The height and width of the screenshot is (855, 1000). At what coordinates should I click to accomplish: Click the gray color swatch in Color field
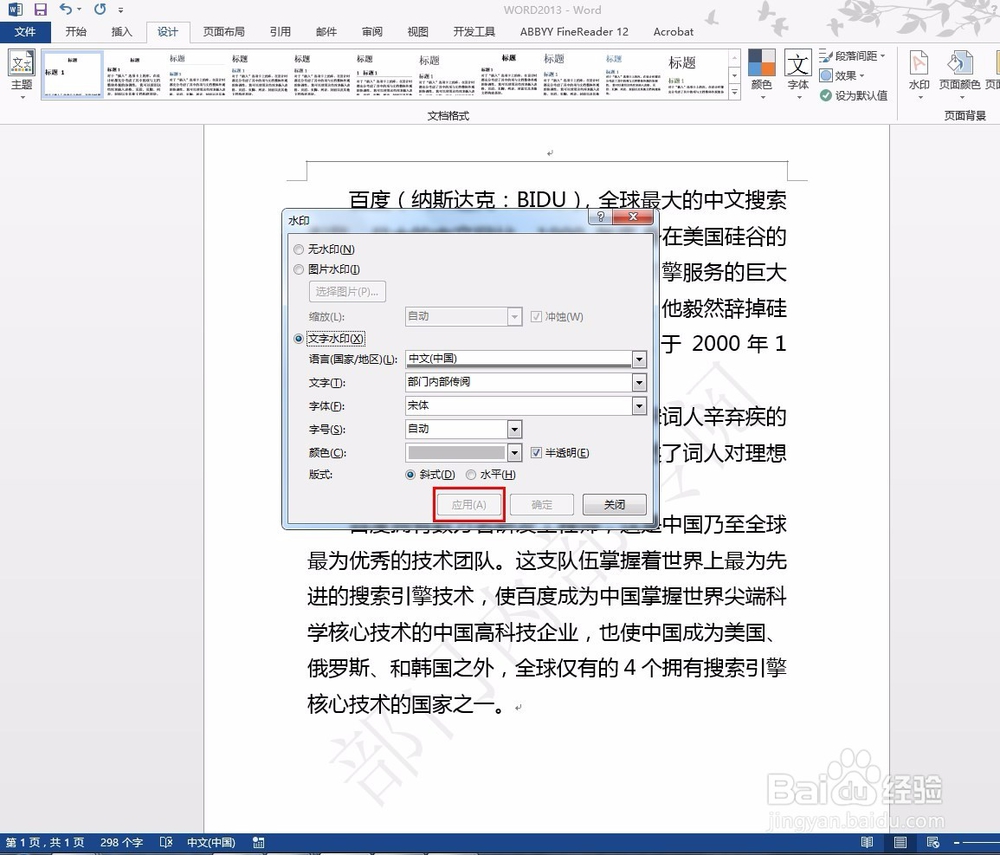(x=456, y=453)
